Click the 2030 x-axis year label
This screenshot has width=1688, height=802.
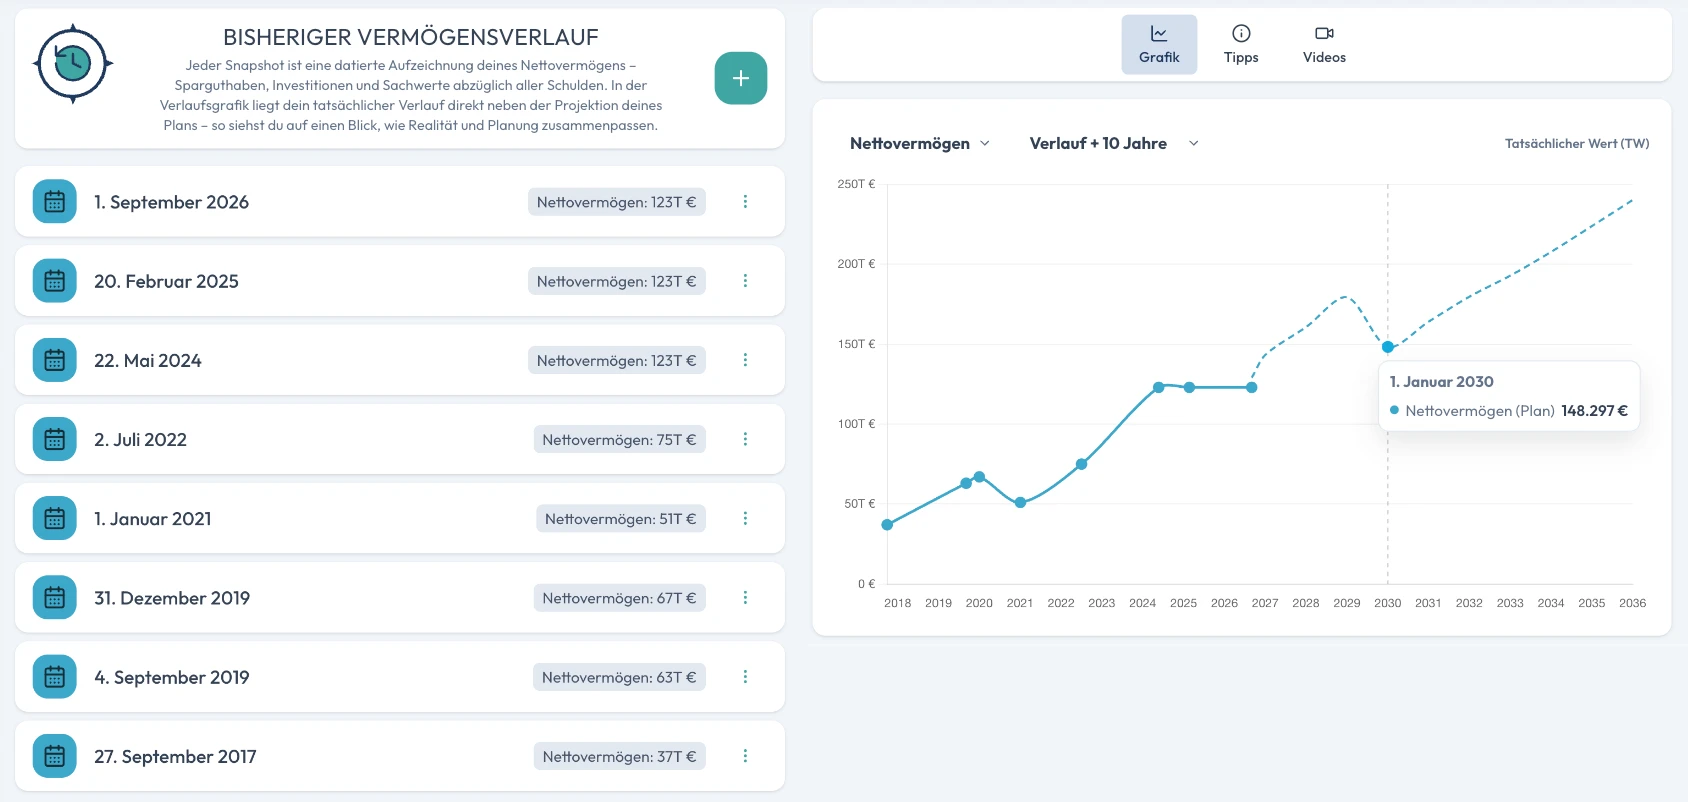coord(1387,603)
